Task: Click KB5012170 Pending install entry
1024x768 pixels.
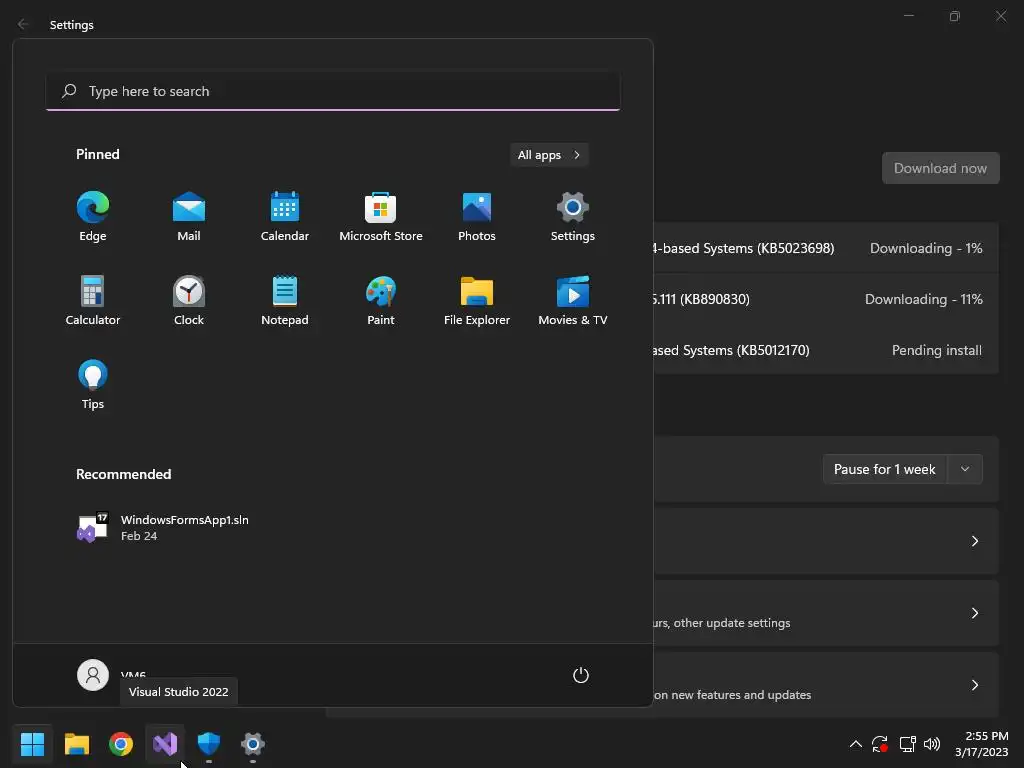Action: [826, 350]
